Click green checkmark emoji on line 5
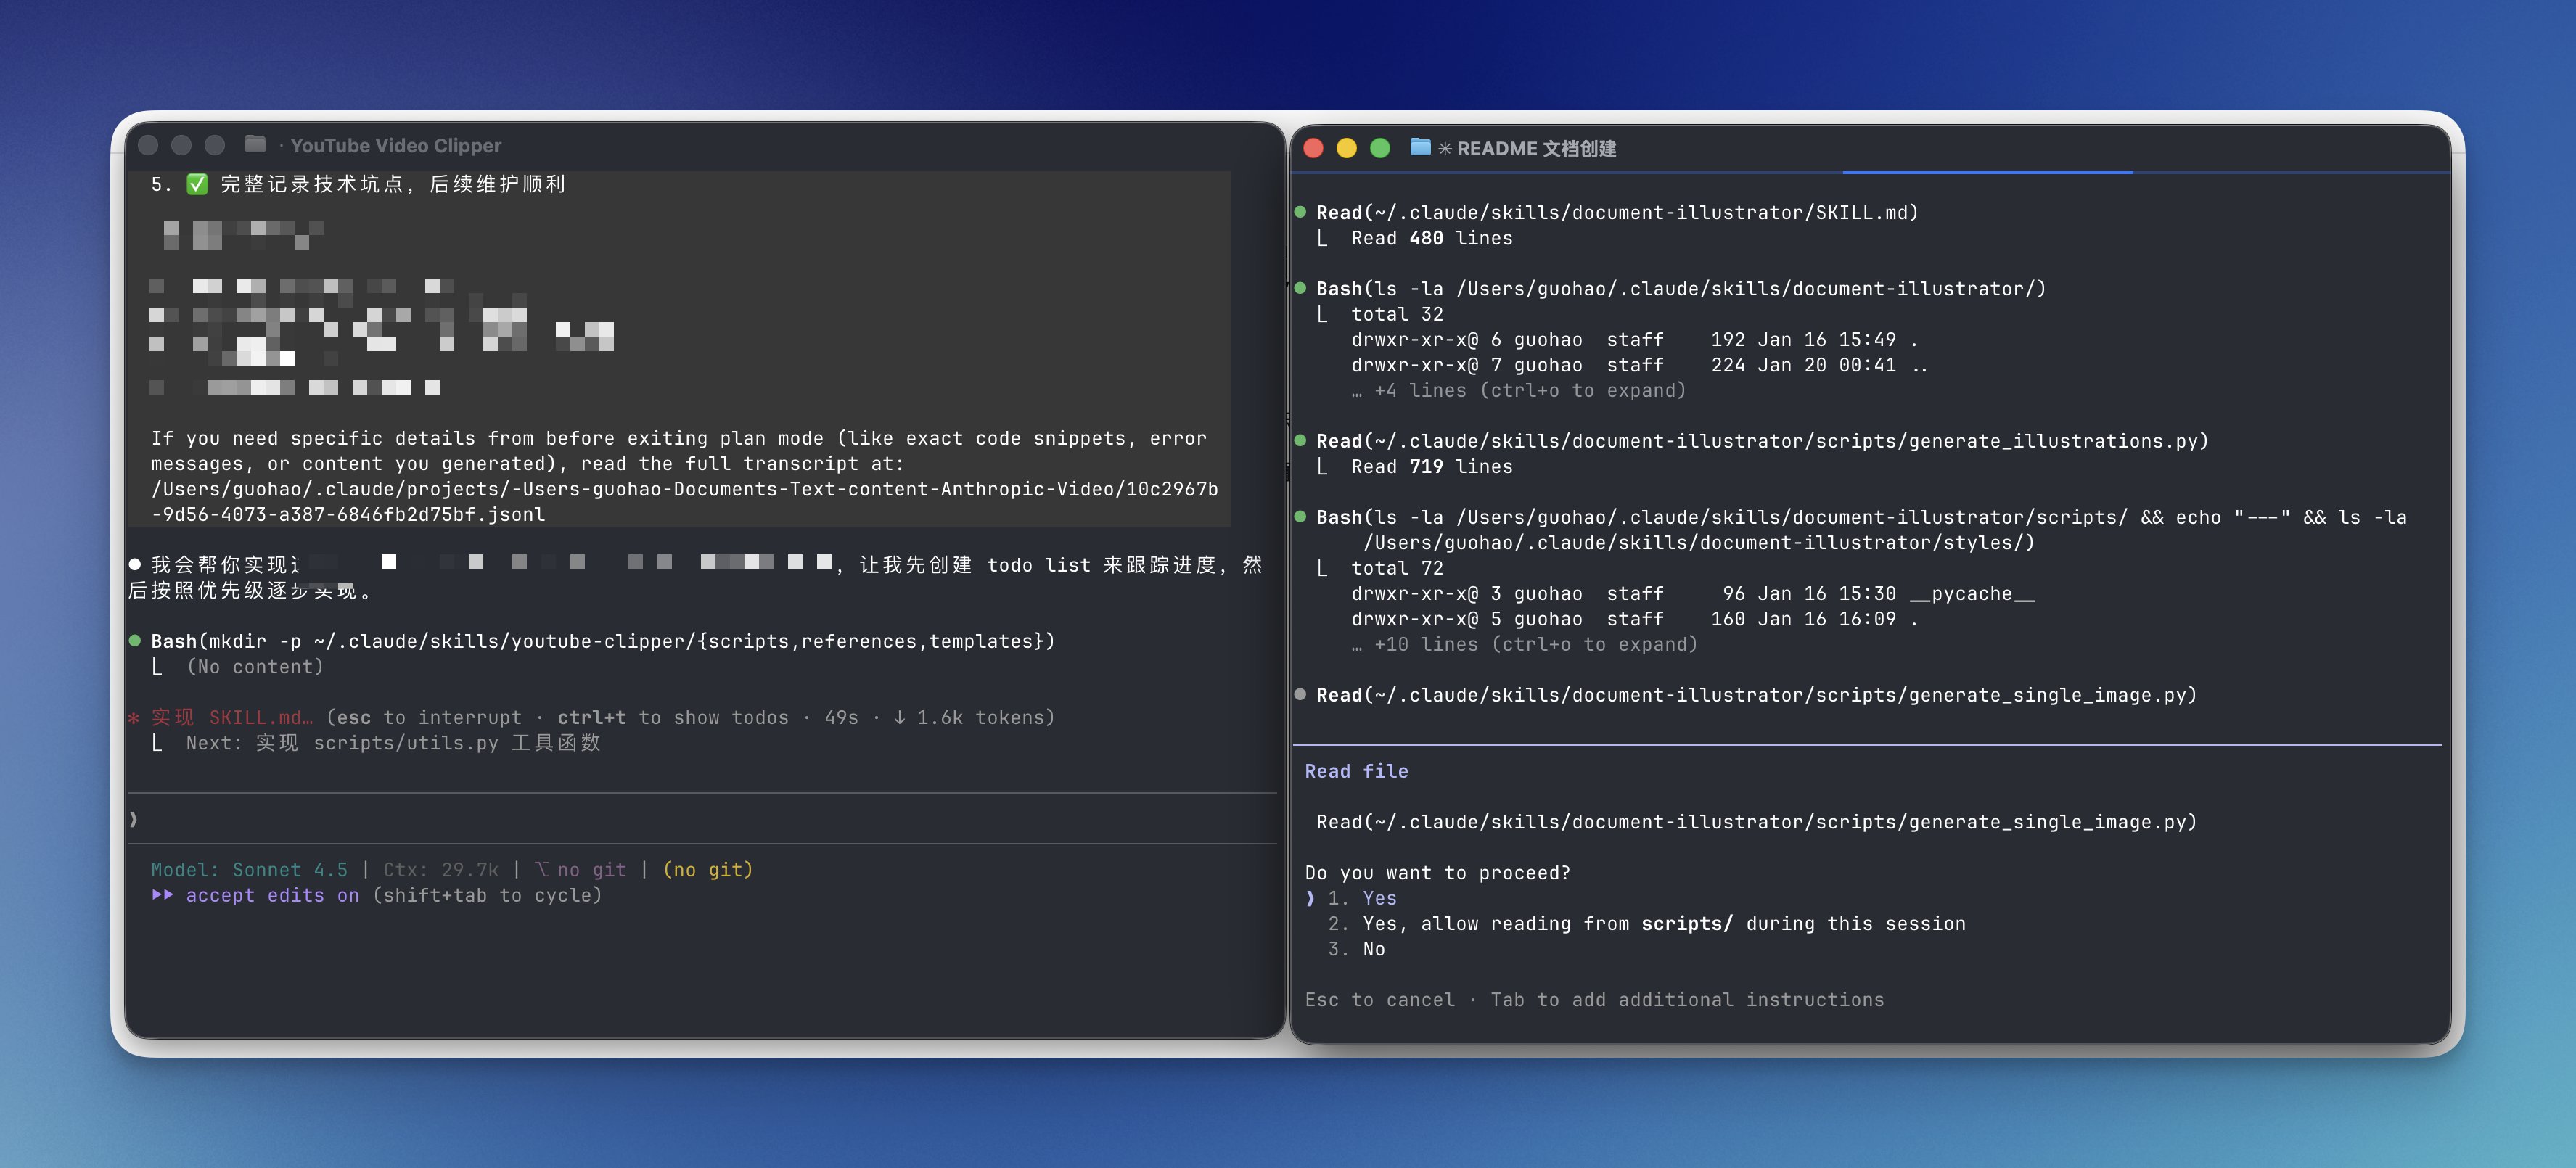2576x1168 pixels. (197, 184)
